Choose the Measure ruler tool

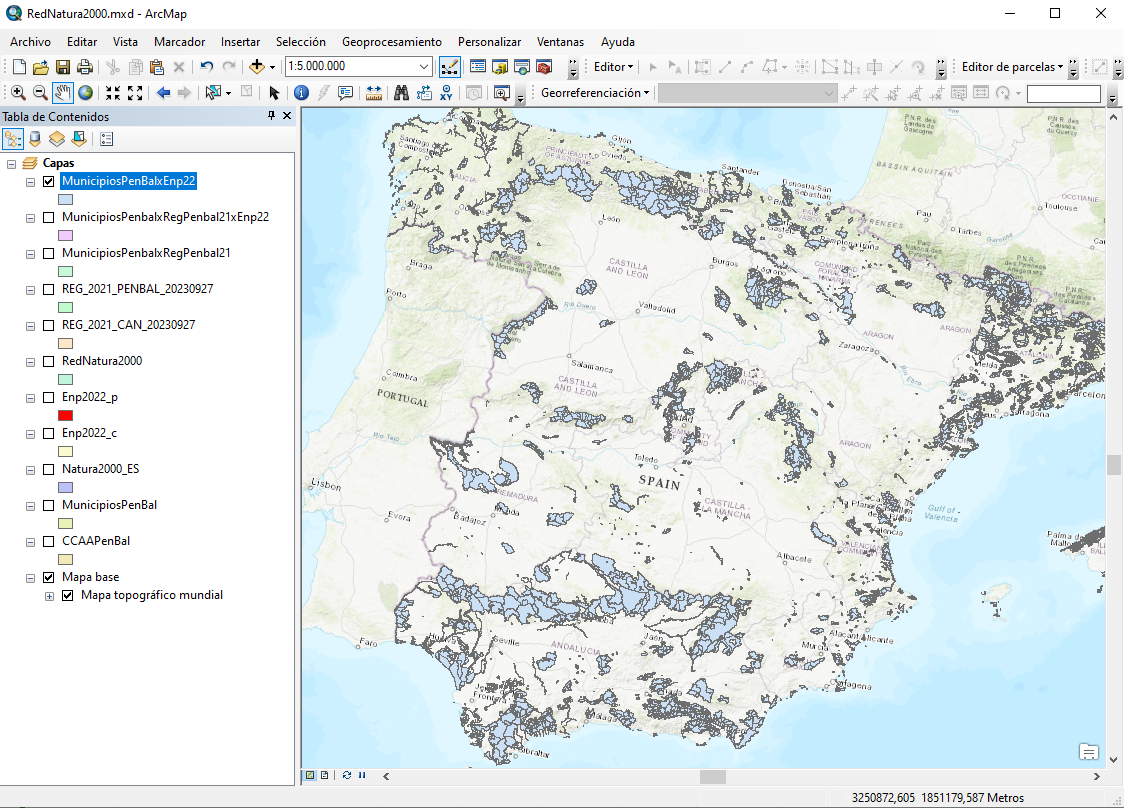(x=374, y=93)
